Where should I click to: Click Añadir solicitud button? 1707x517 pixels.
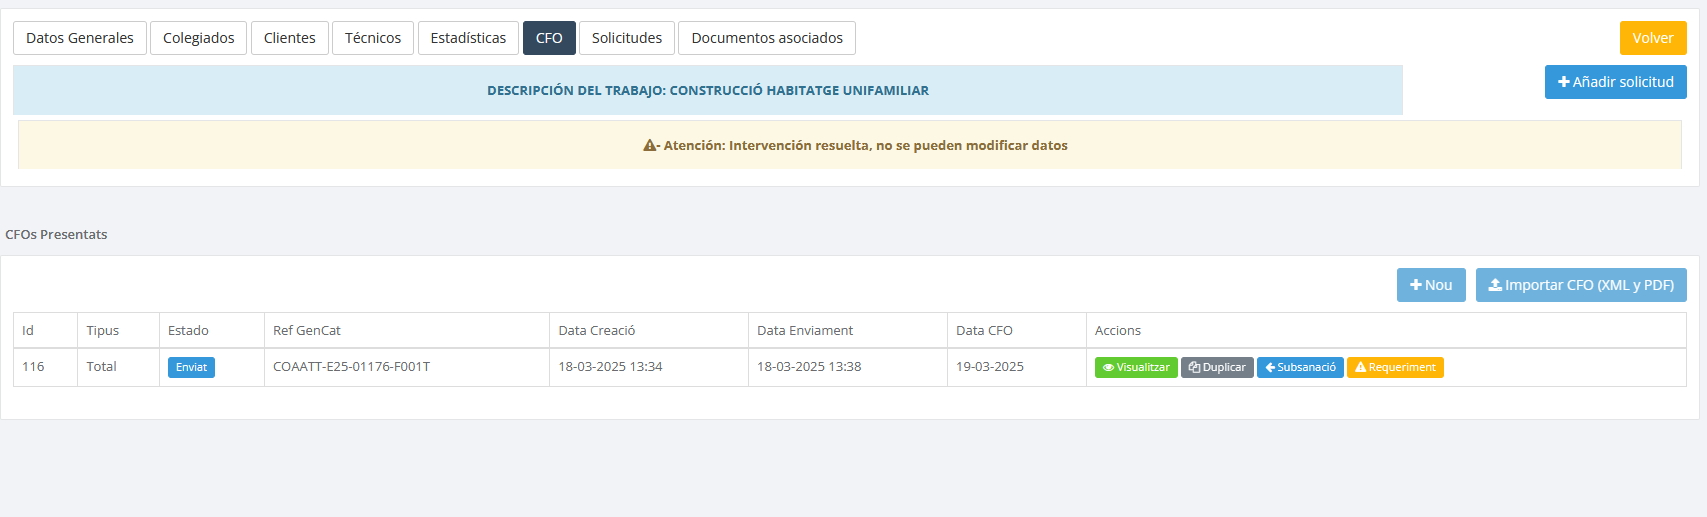[x=1615, y=82]
